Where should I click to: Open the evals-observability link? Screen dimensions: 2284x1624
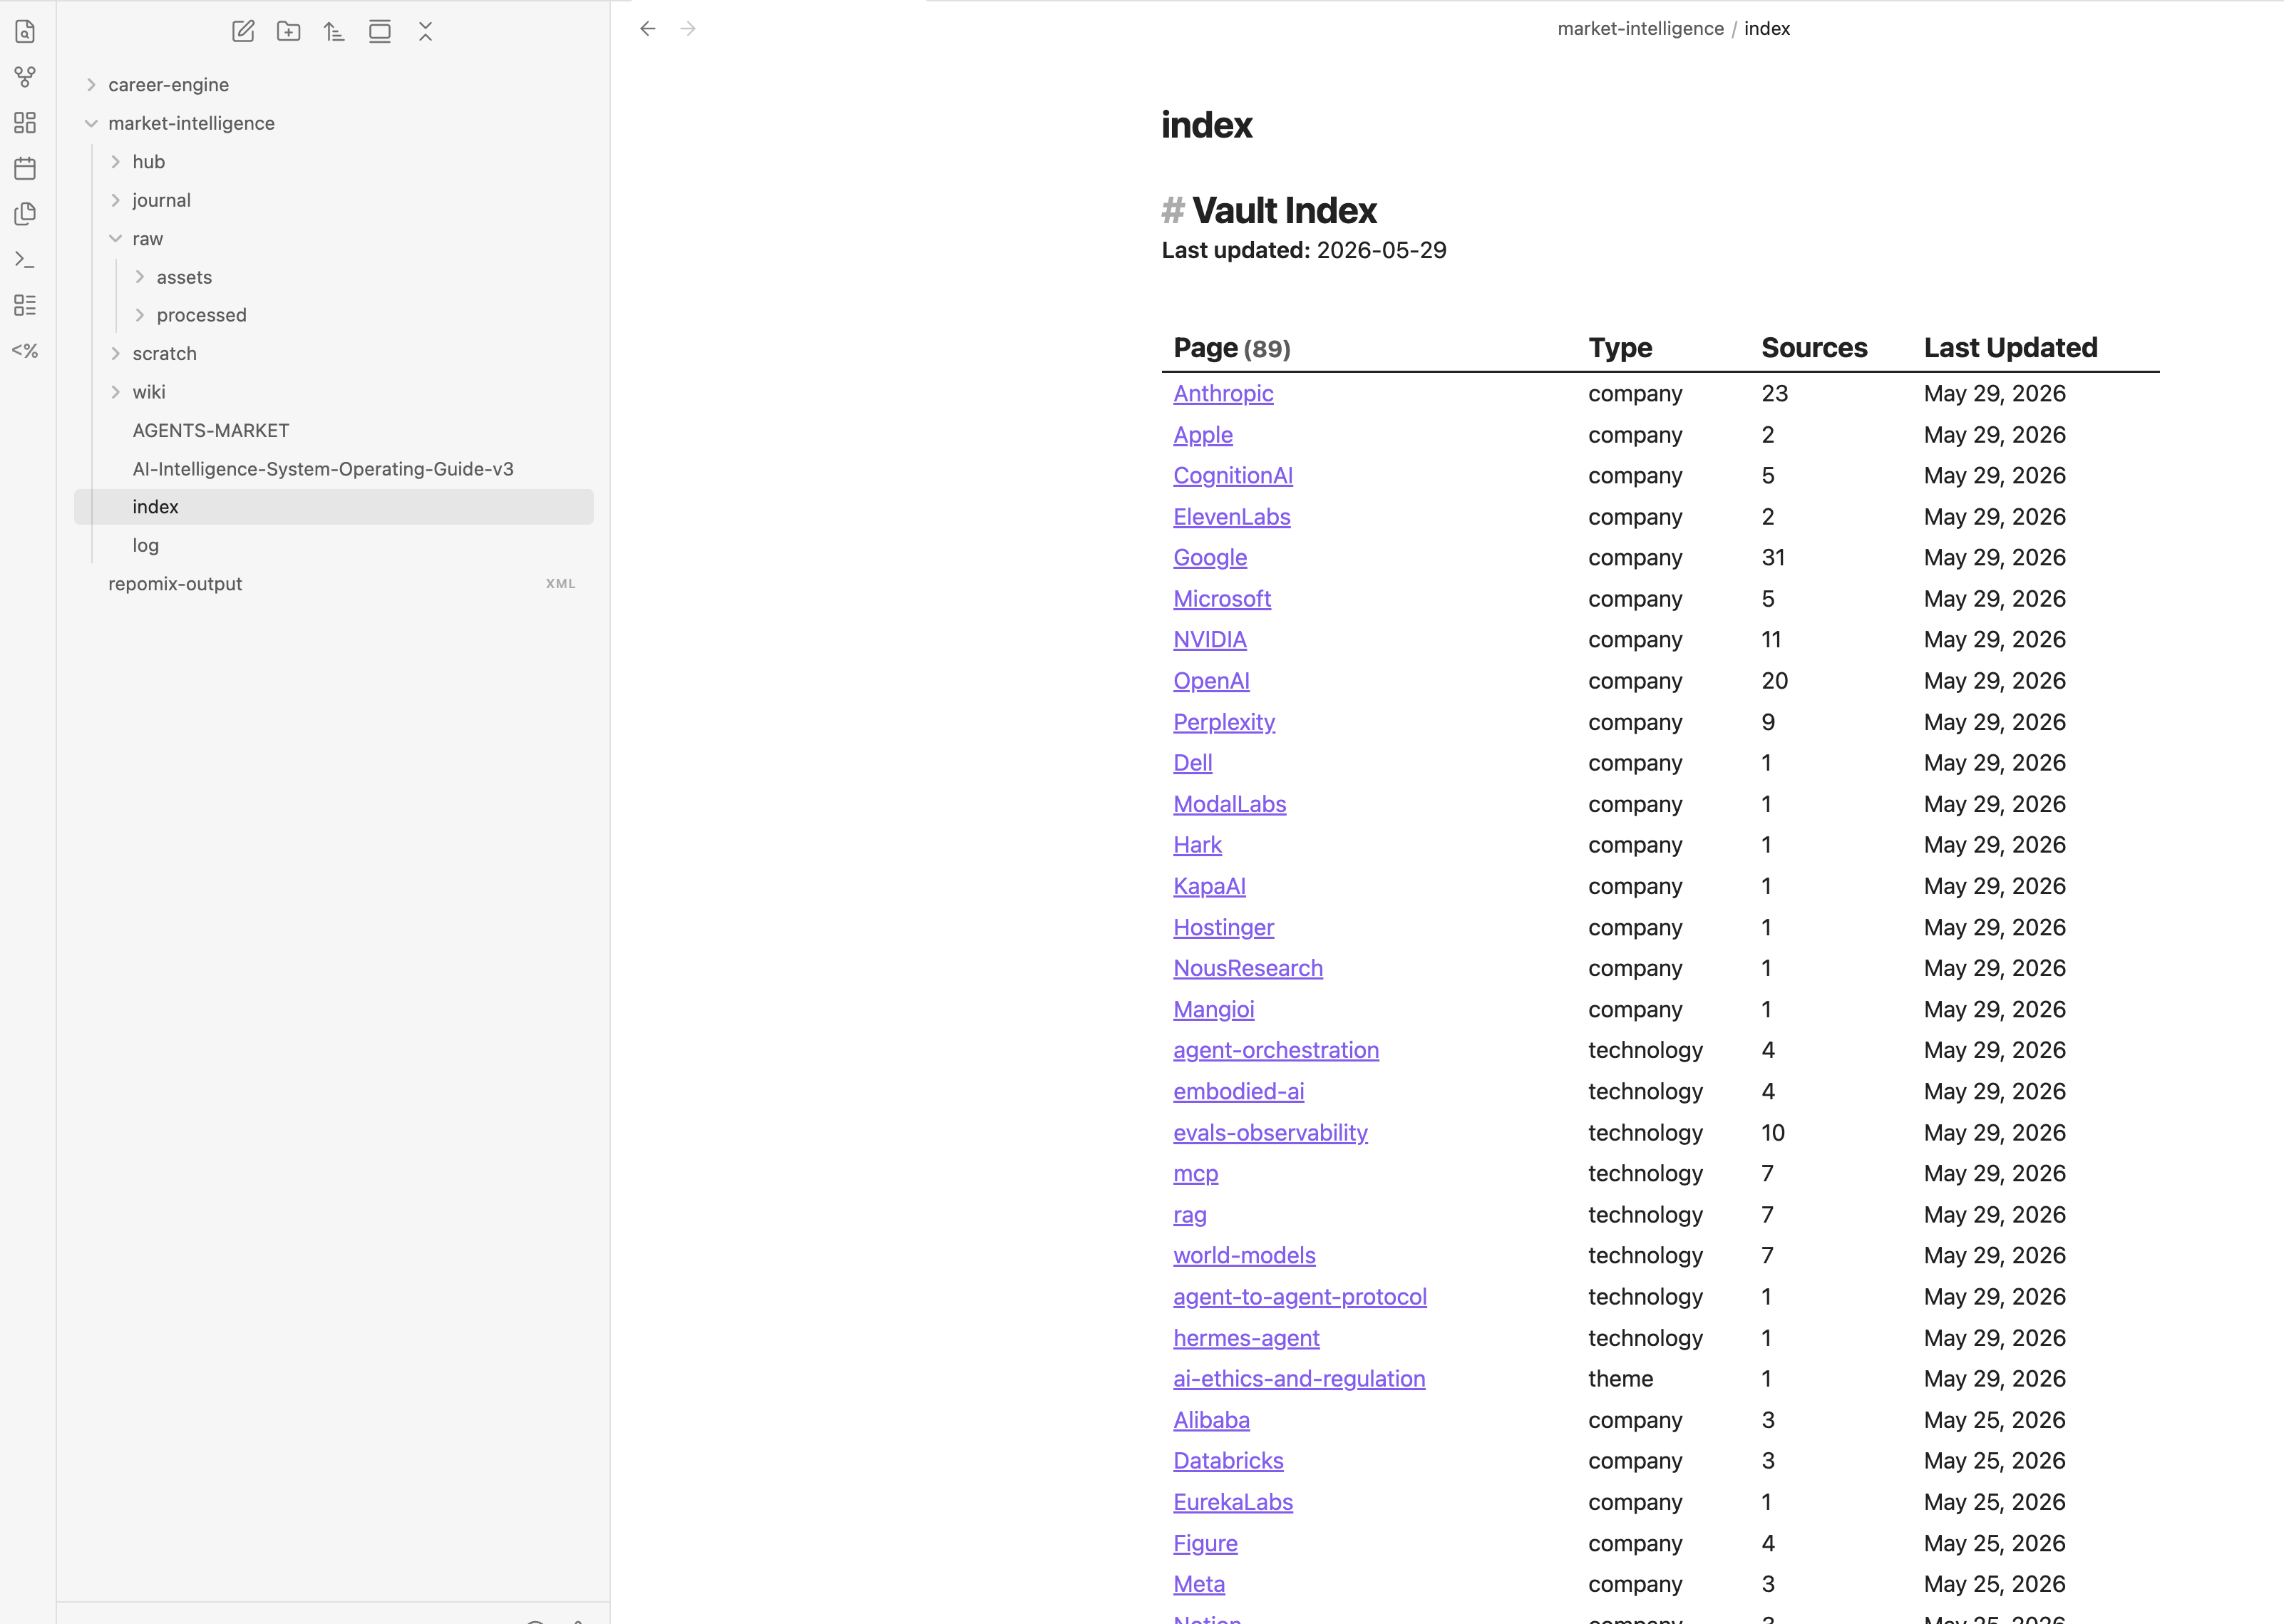point(1270,1133)
